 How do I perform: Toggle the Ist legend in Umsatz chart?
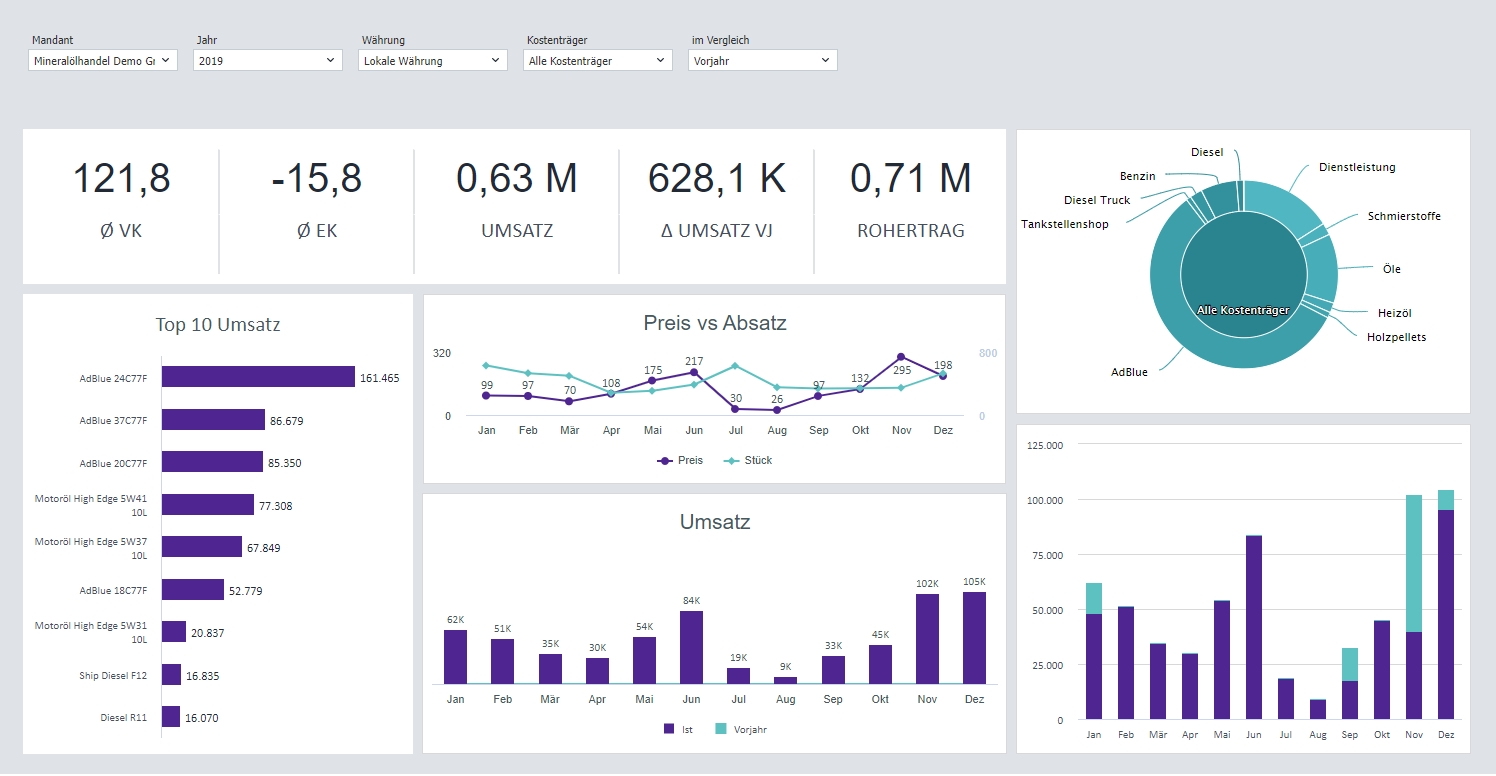pyautogui.click(x=678, y=730)
